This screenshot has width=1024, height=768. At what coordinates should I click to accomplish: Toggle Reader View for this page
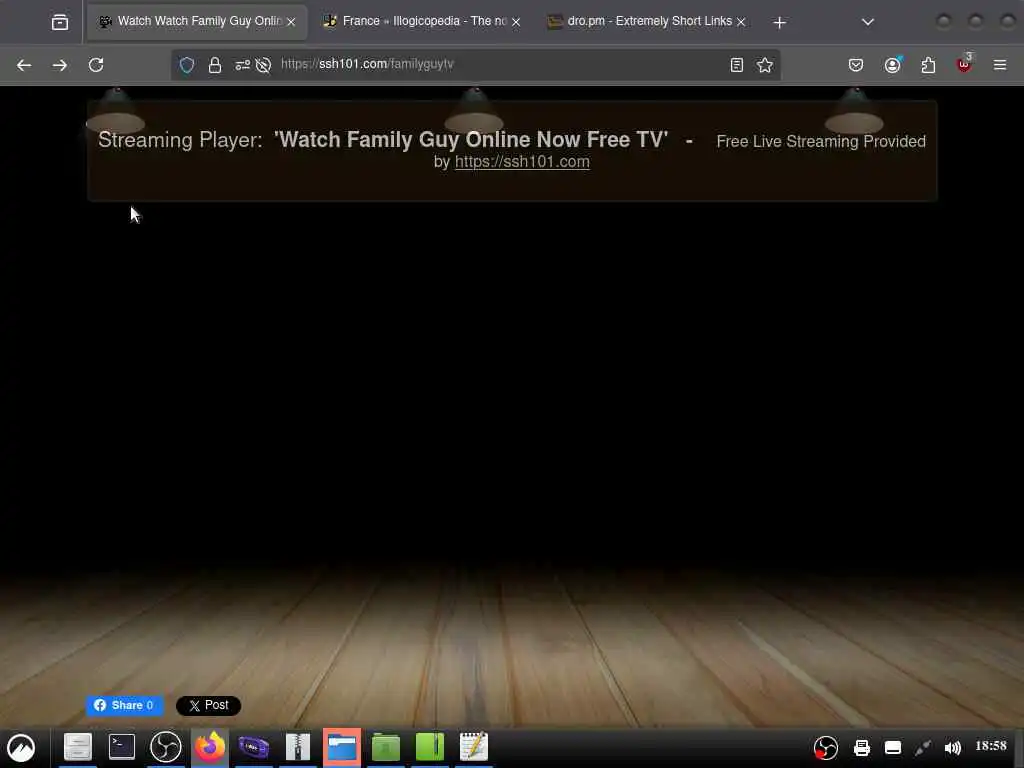pos(737,65)
